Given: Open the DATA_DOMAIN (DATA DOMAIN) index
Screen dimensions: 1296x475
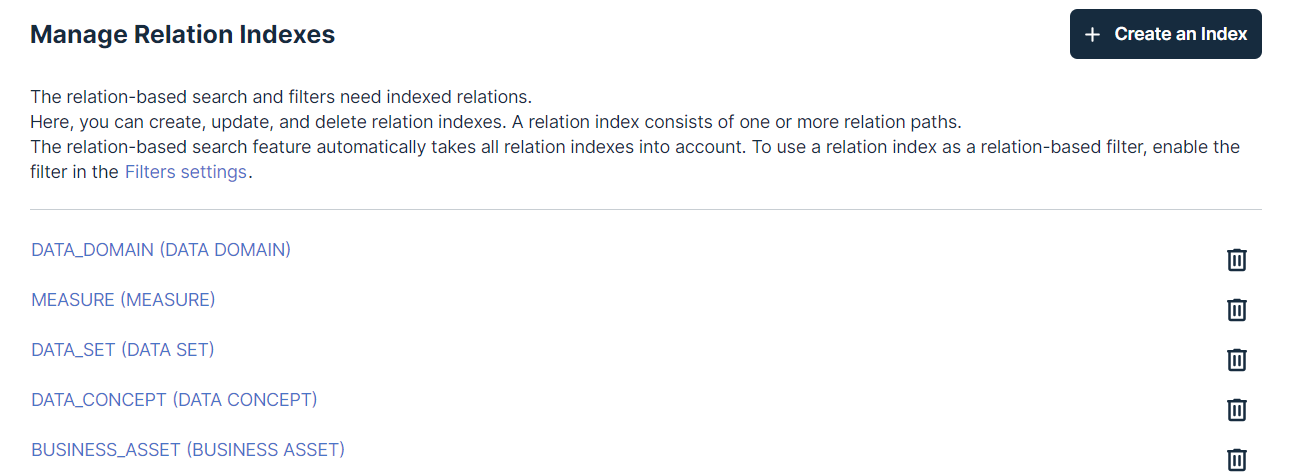Looking at the screenshot, I should click(161, 250).
